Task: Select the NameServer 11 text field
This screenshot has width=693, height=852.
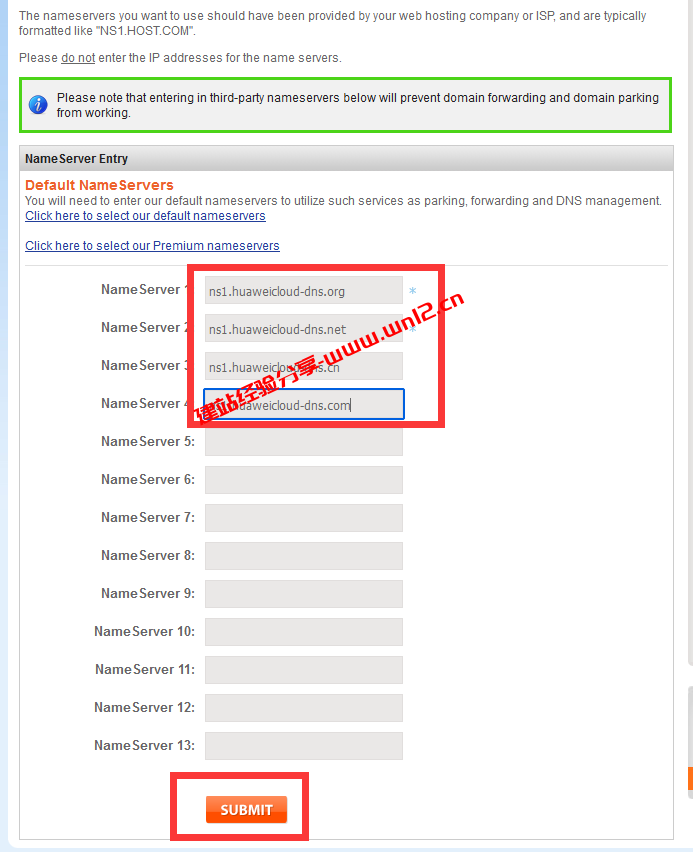Action: coord(303,670)
